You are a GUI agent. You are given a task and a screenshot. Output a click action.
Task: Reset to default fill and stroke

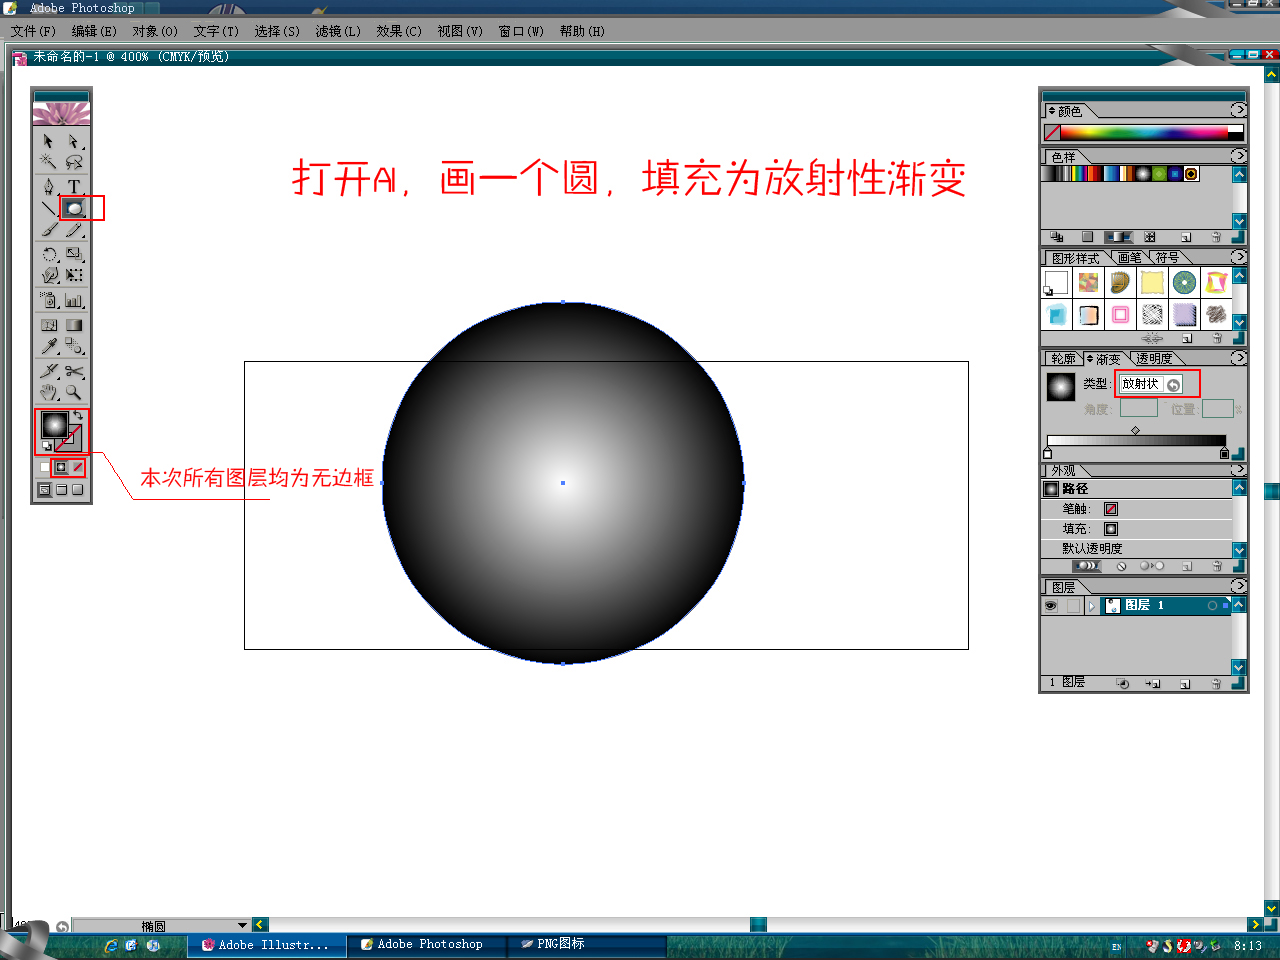pyautogui.click(x=46, y=446)
